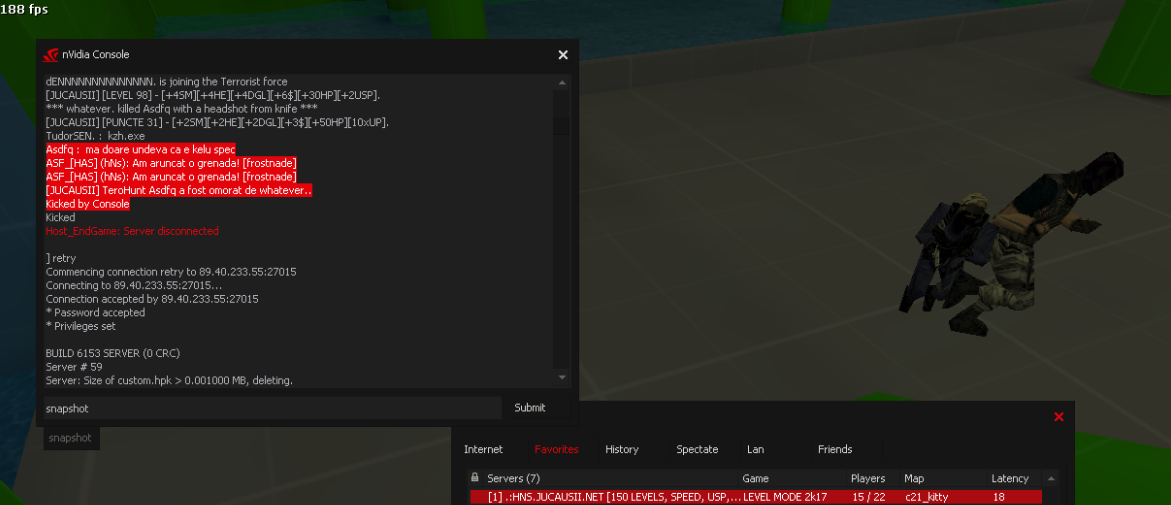Image resolution: width=1171 pixels, height=505 pixels.
Task: Click 'is joining the Terrorist force' line
Action: coord(167,81)
